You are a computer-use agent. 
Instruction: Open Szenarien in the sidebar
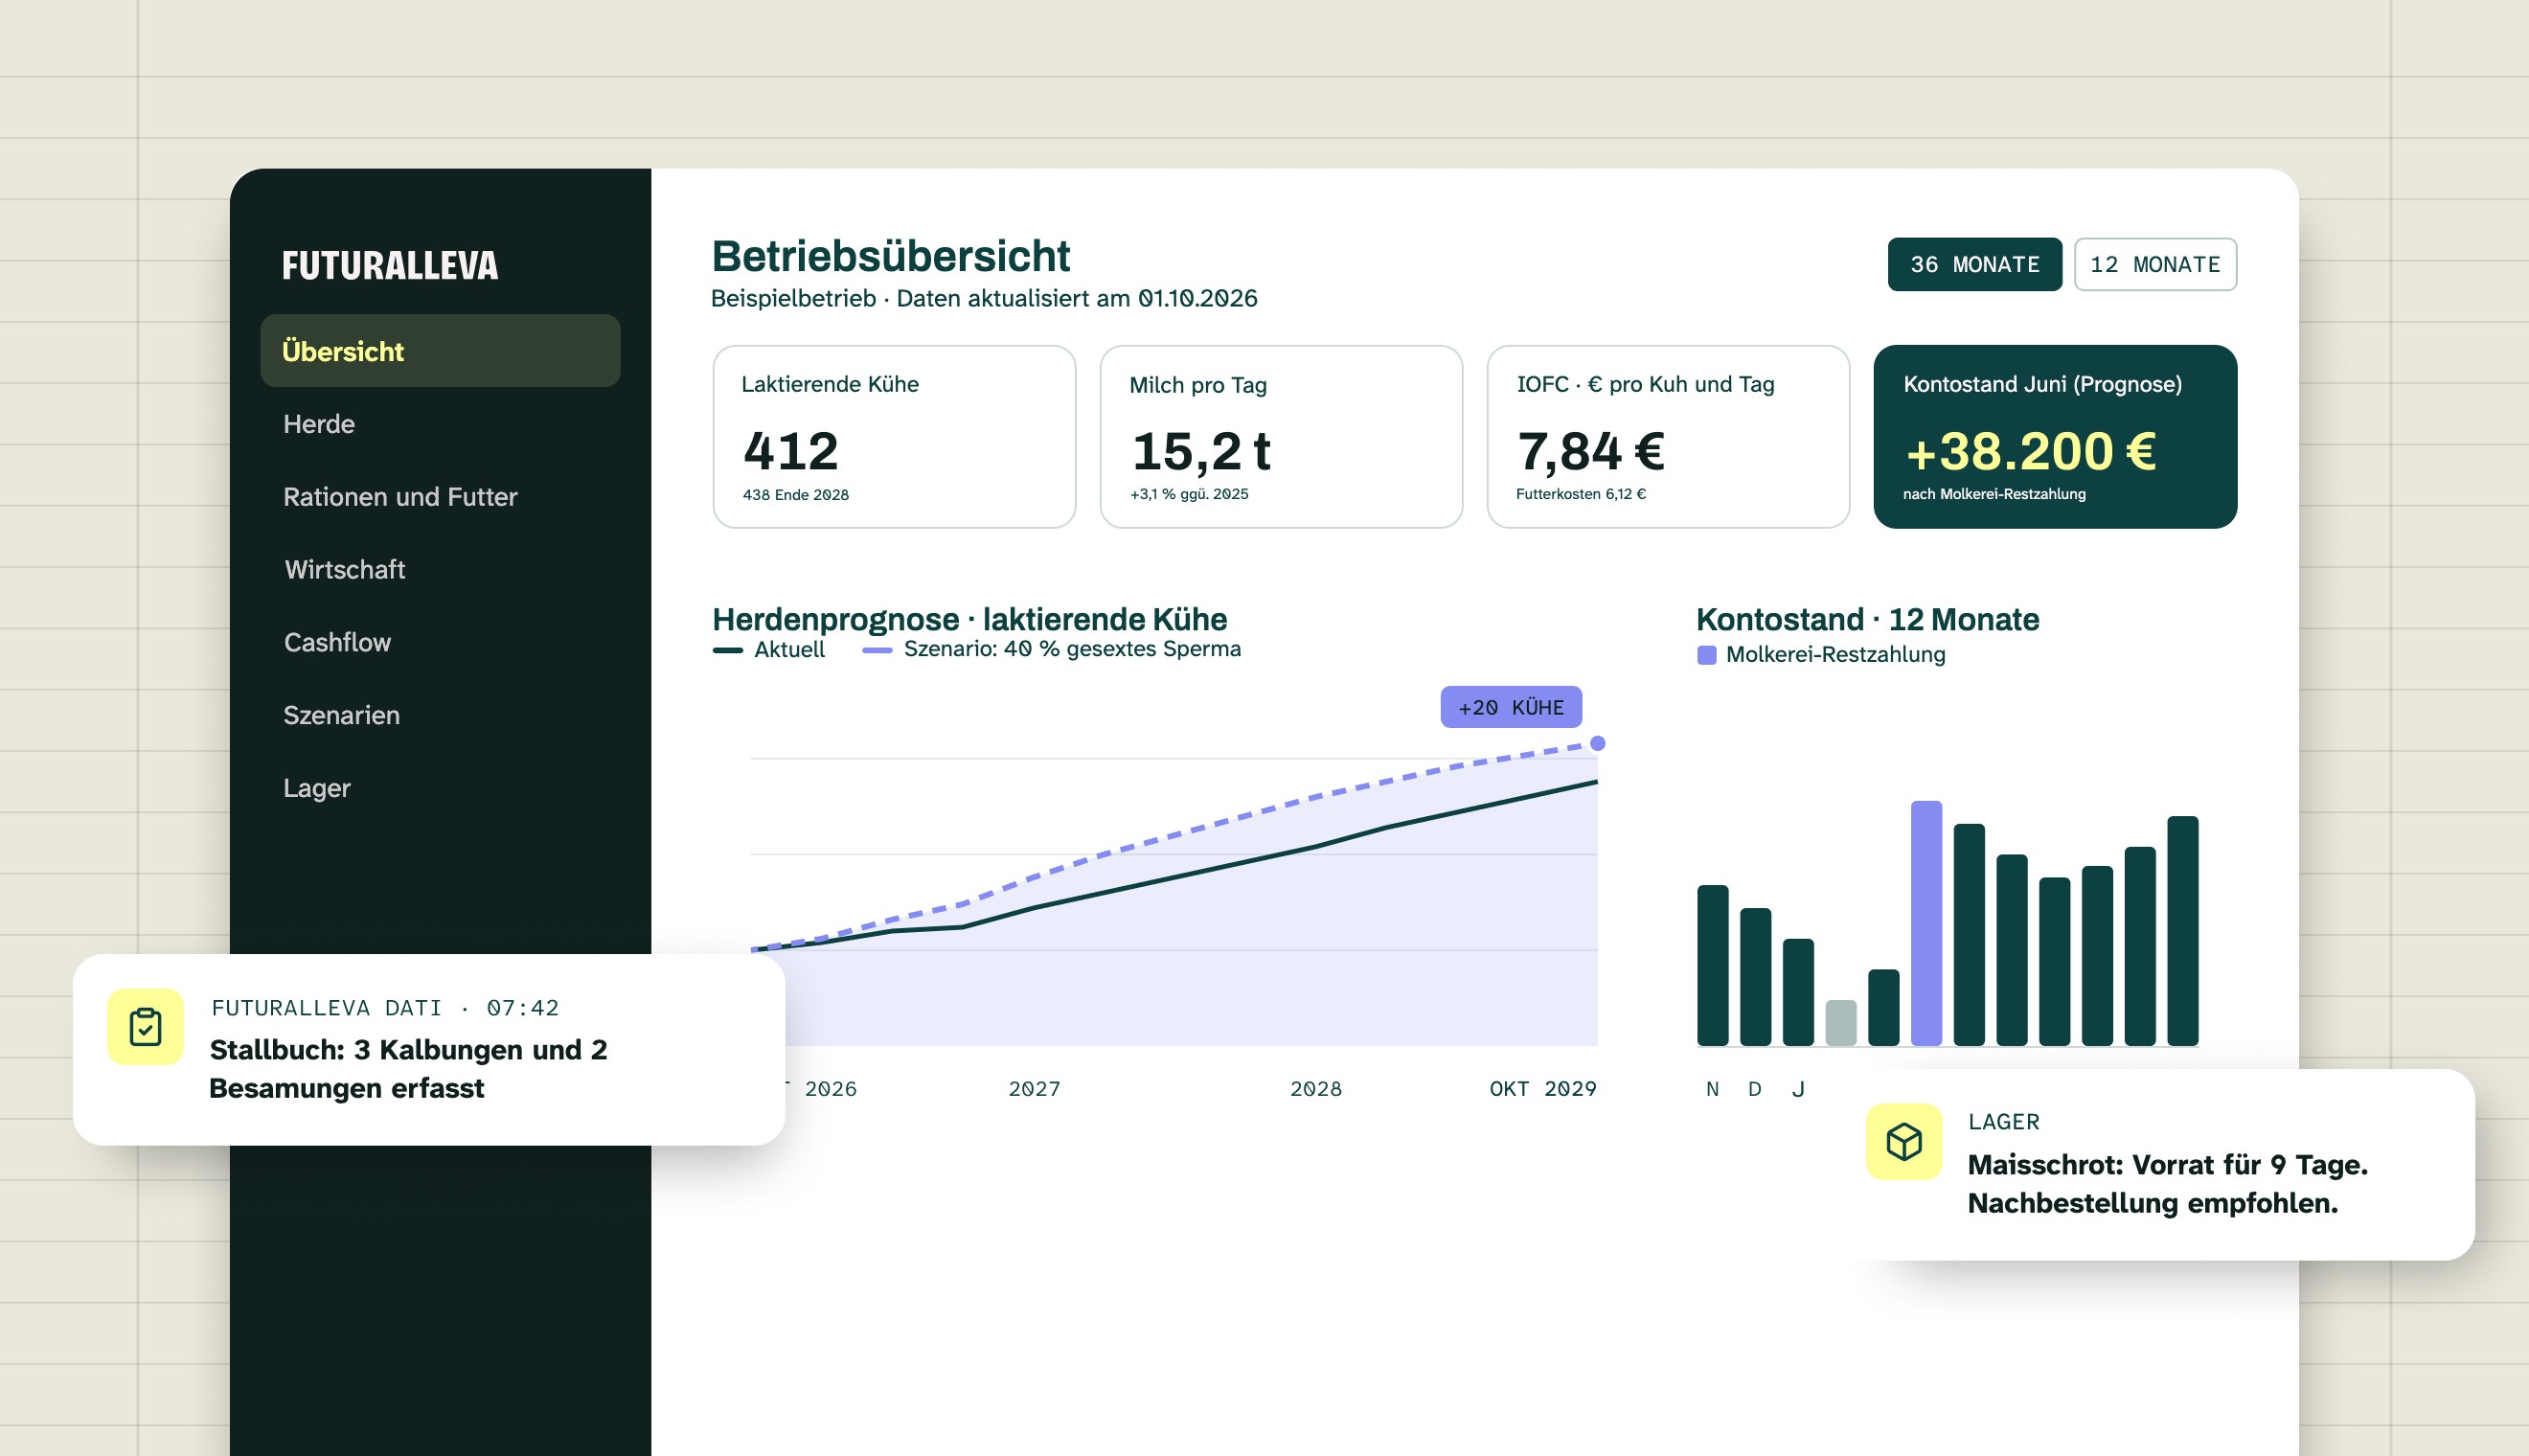[341, 715]
